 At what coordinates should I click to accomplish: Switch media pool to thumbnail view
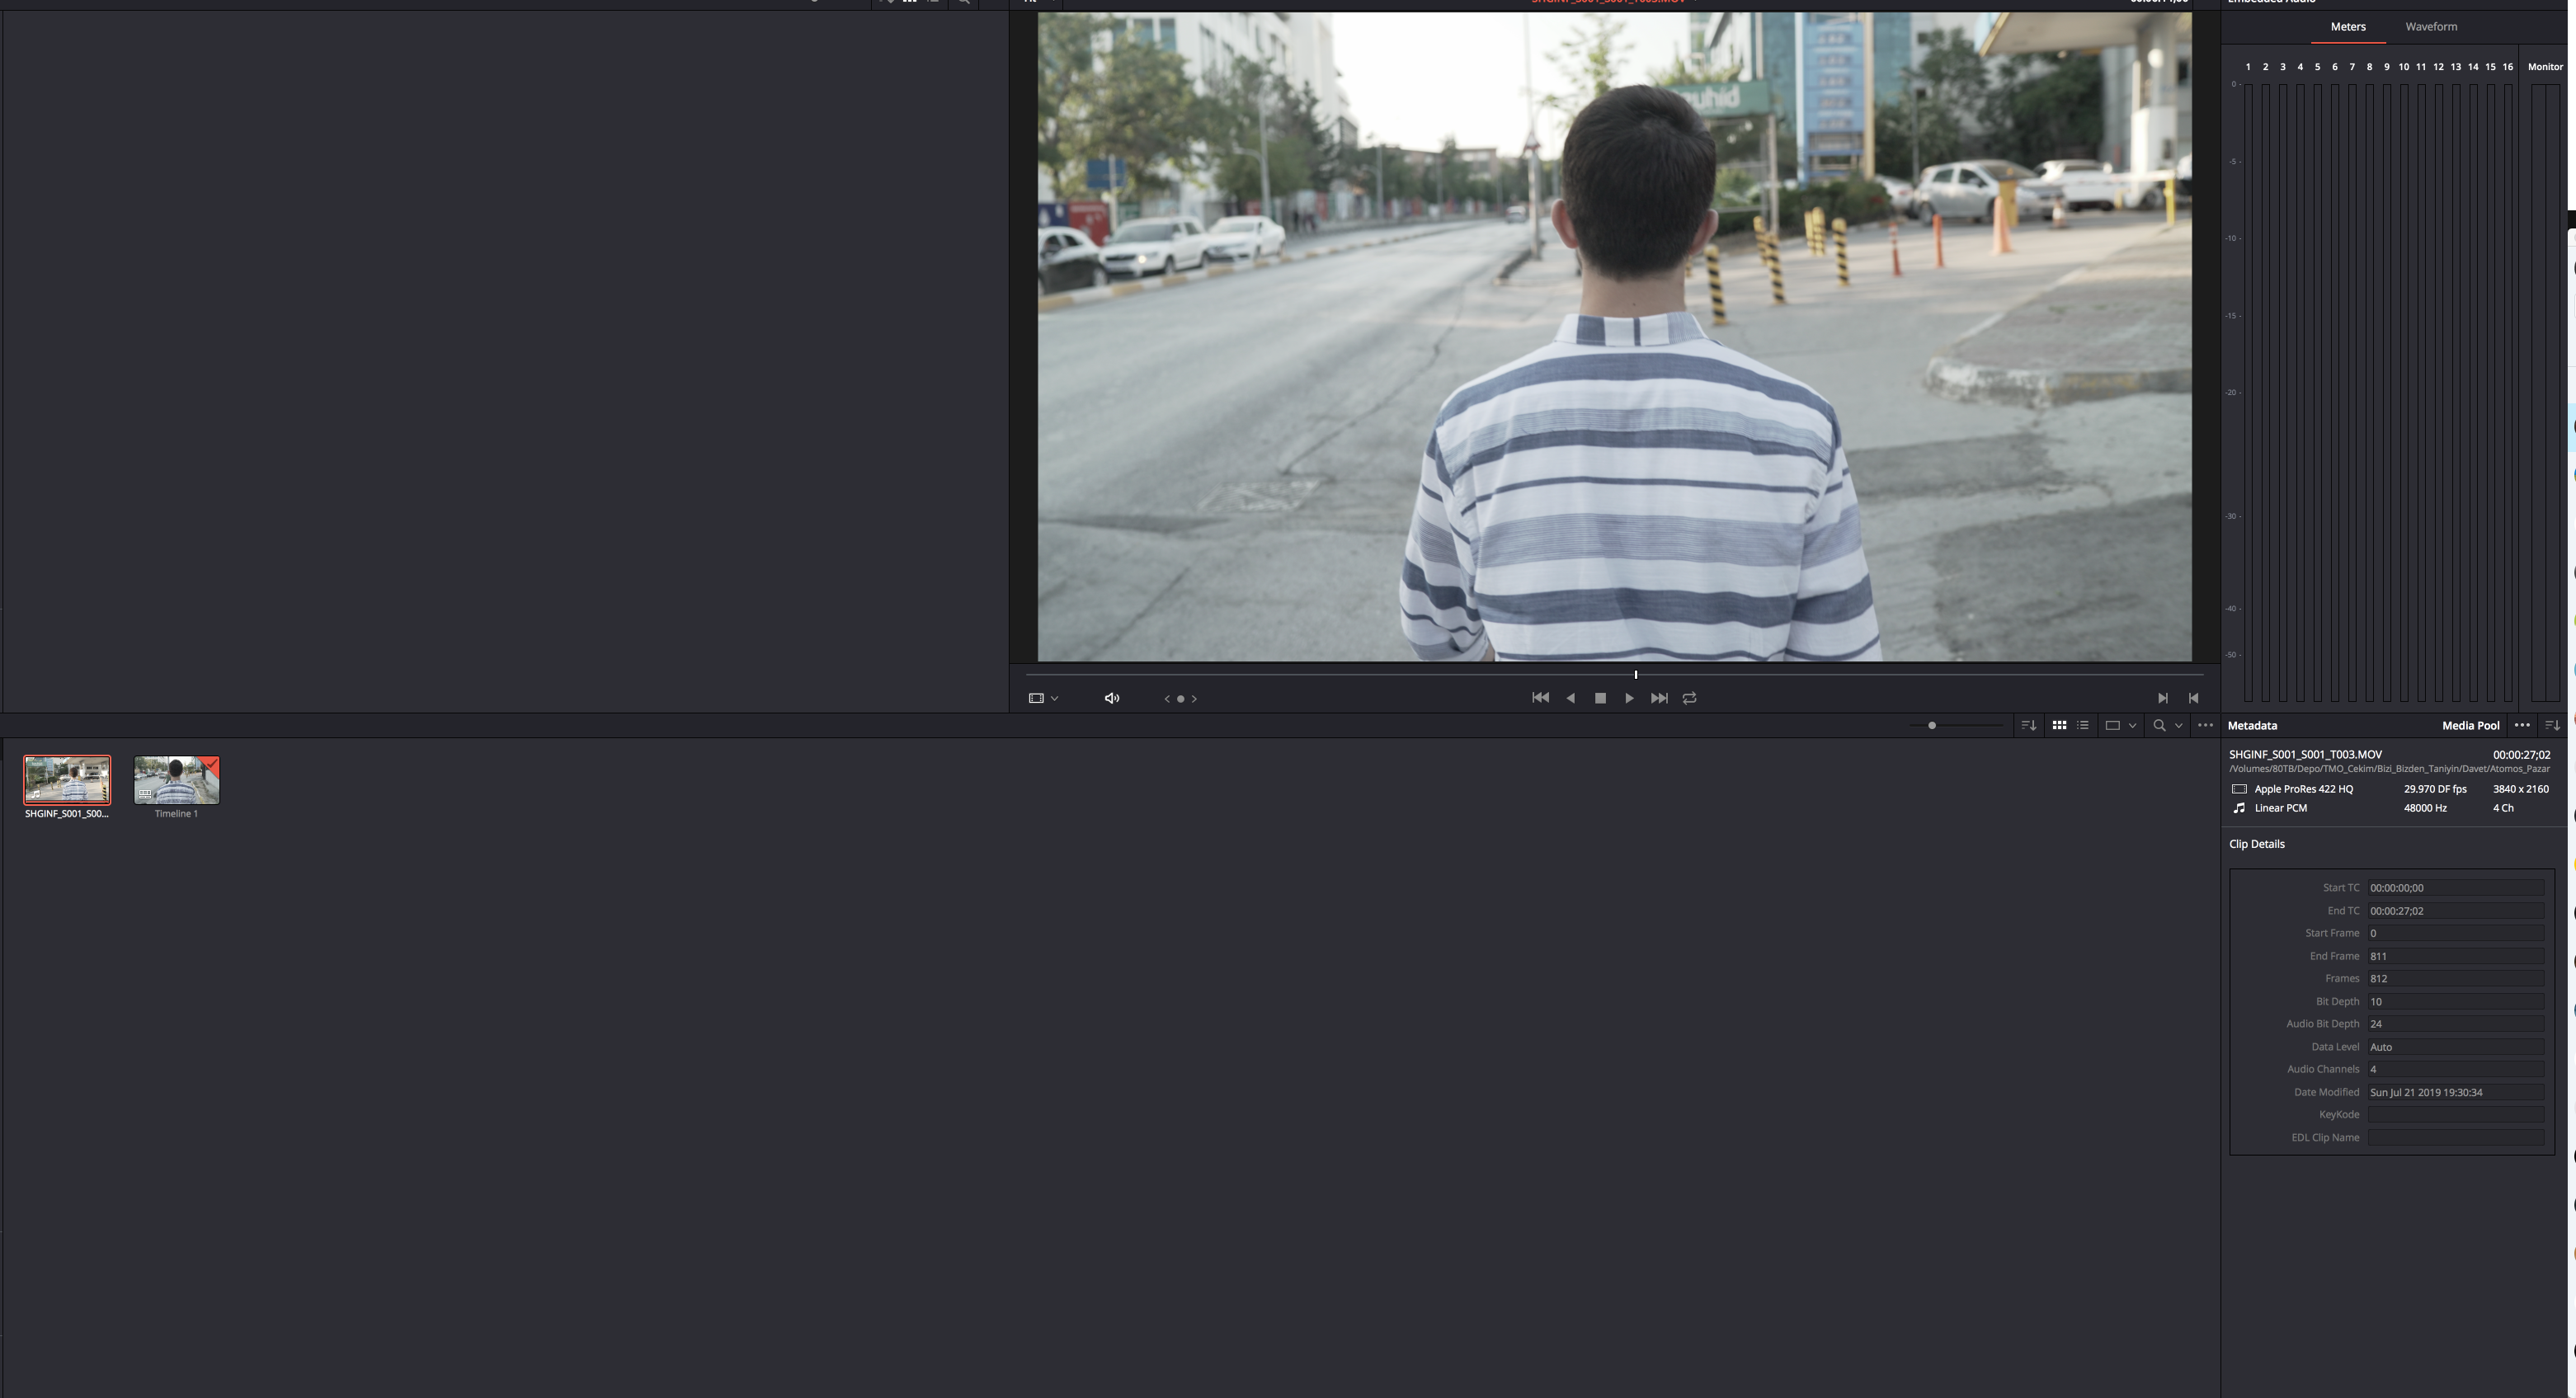2059,725
